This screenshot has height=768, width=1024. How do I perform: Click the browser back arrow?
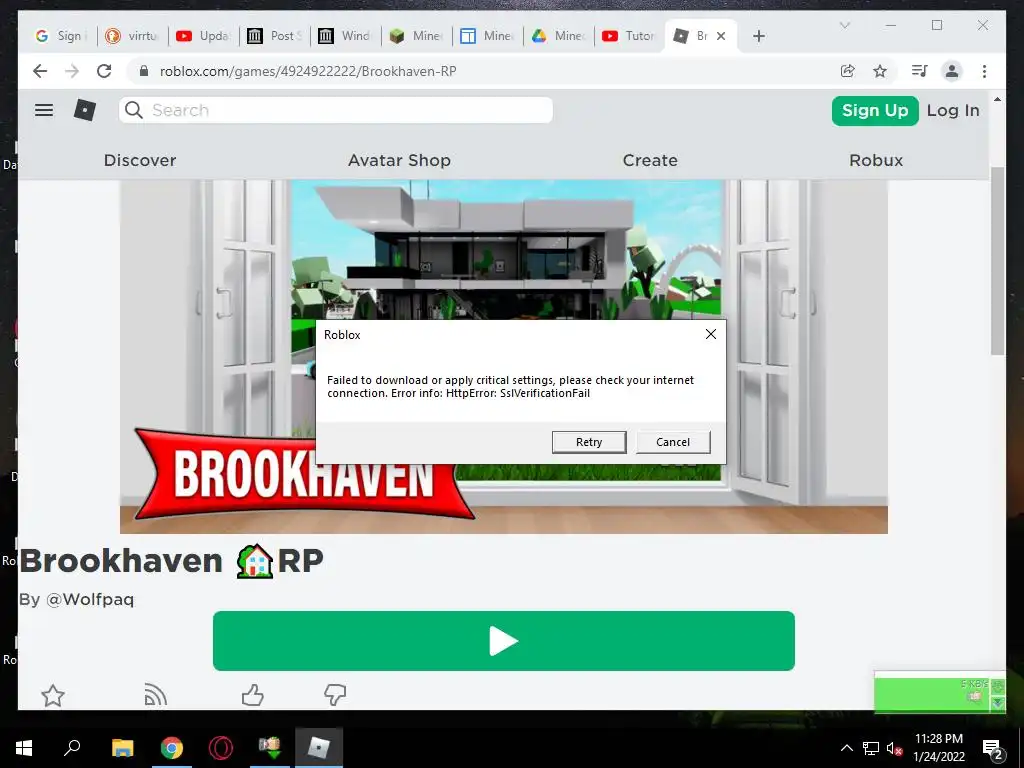pyautogui.click(x=40, y=71)
